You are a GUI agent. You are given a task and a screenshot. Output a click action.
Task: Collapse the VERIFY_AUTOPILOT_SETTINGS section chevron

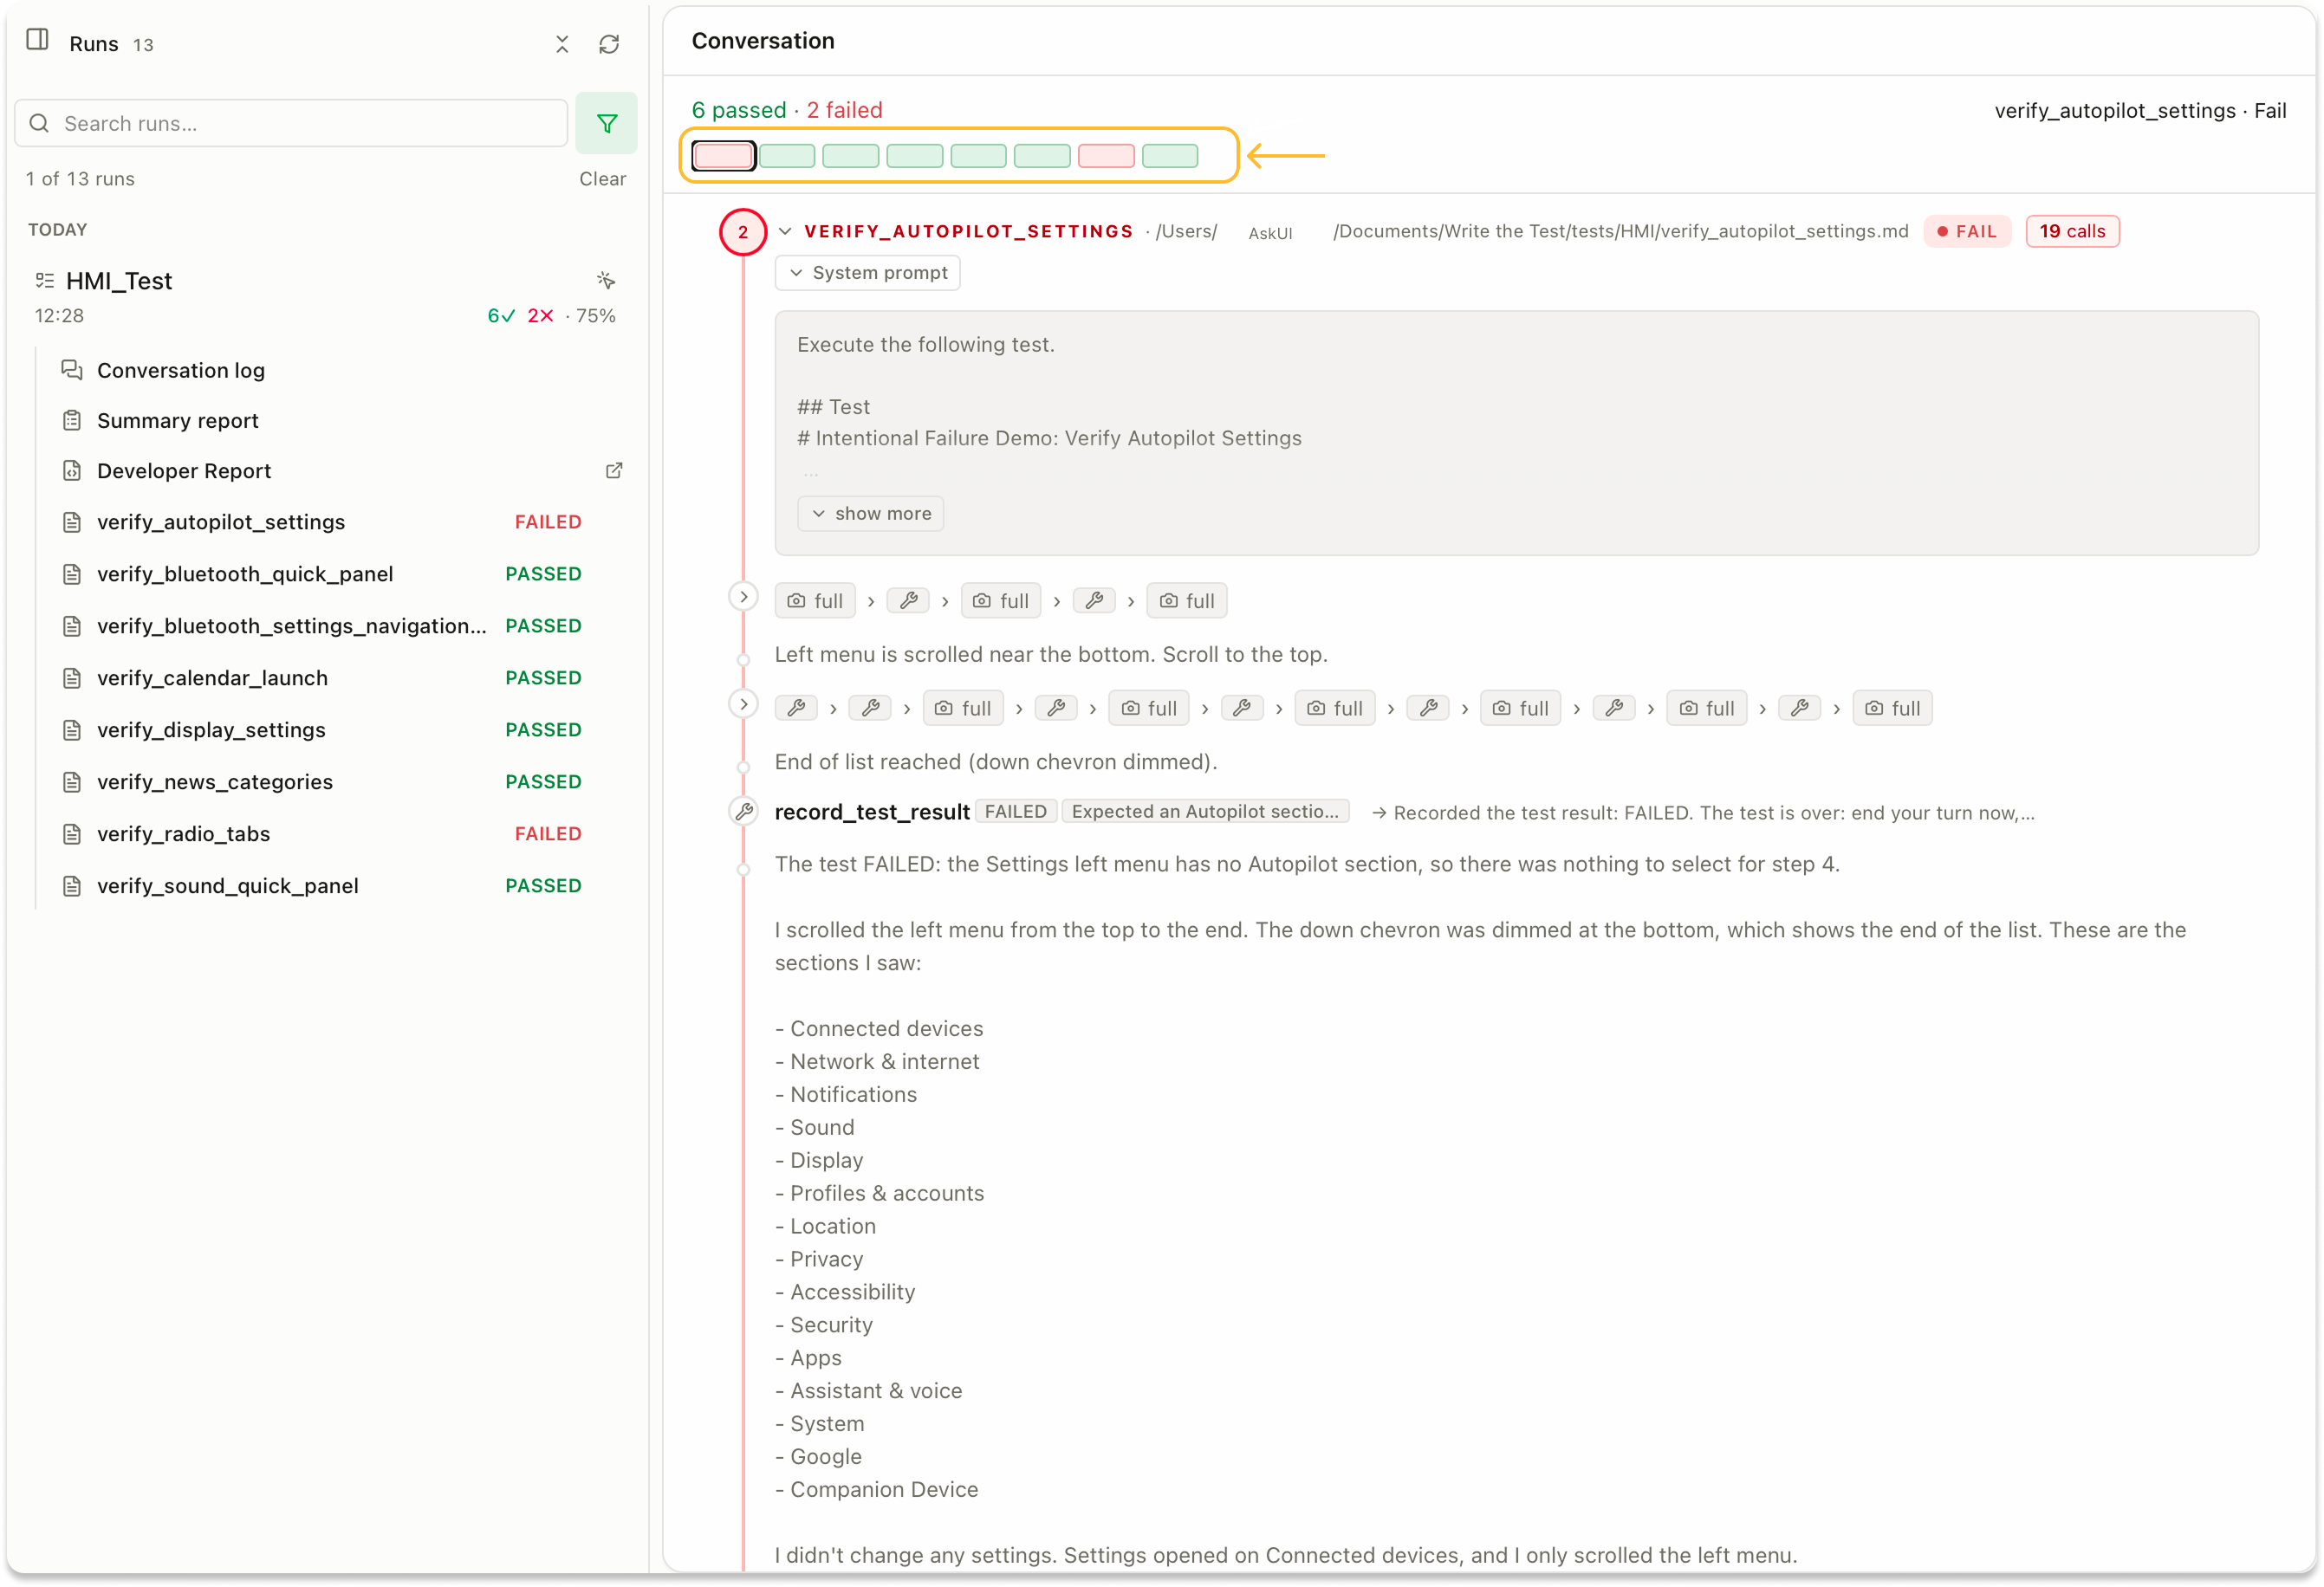click(785, 231)
